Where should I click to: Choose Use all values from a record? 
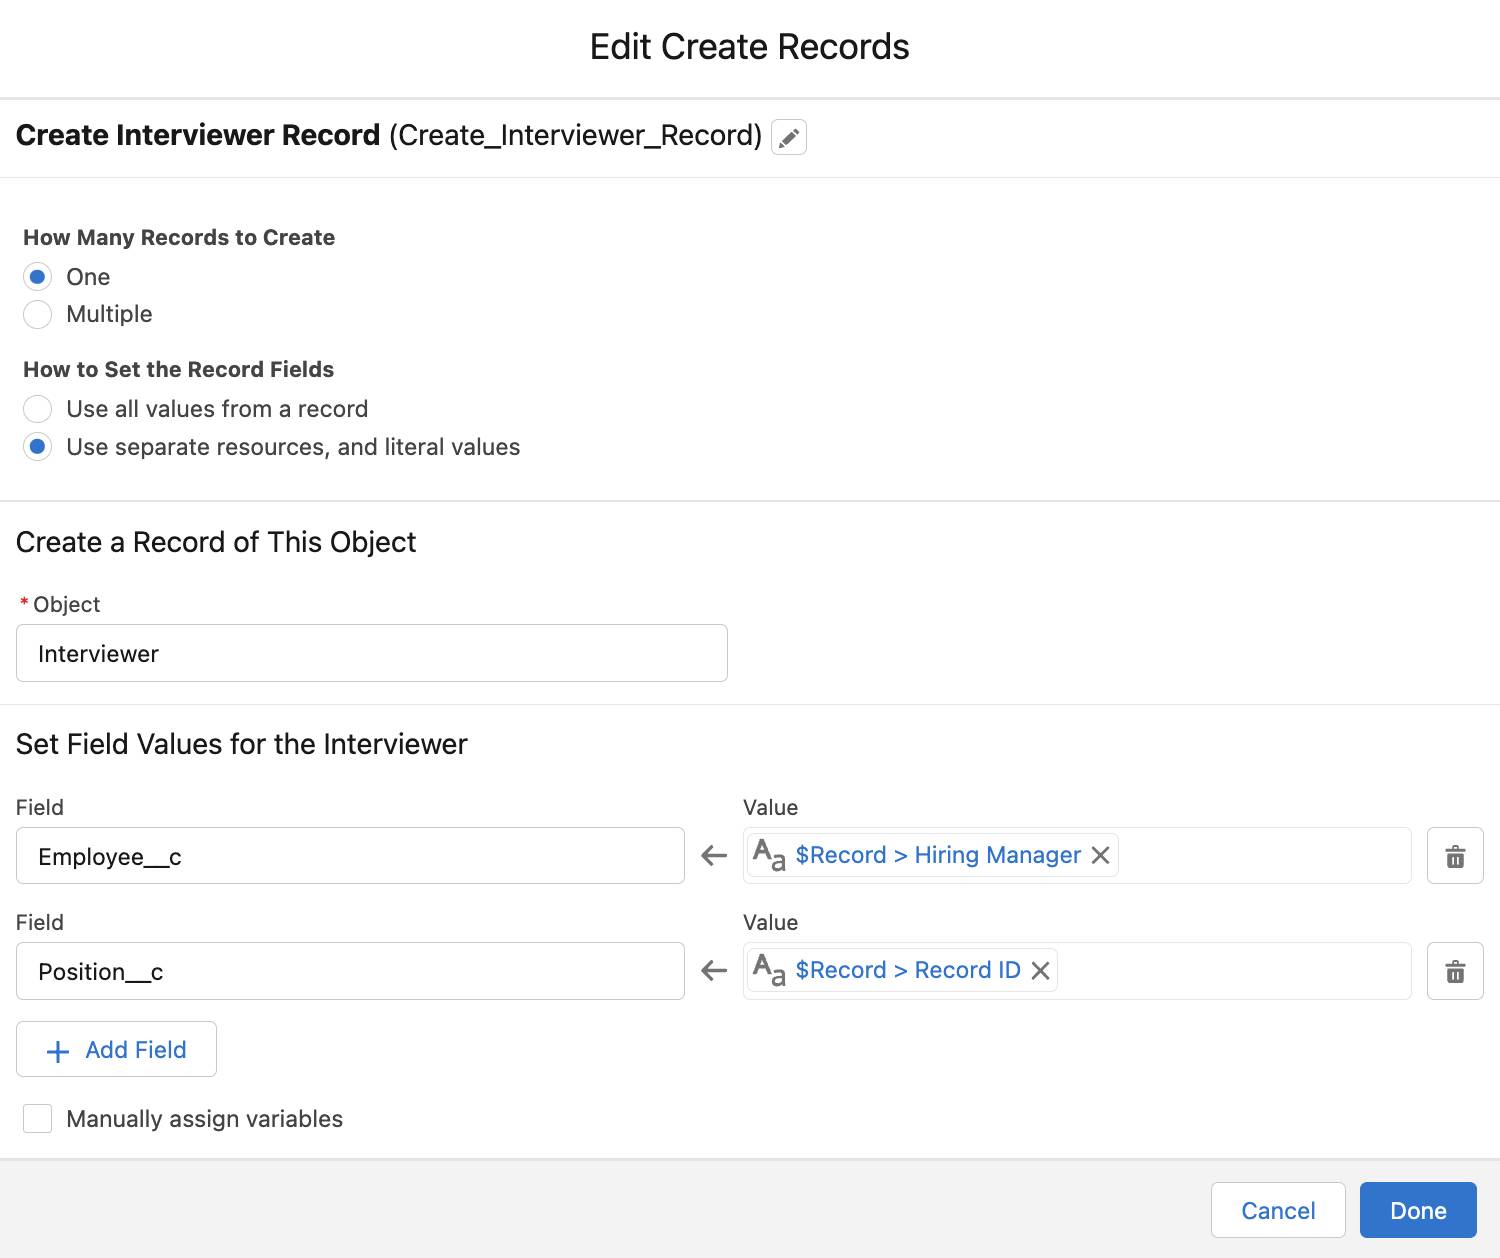coord(37,409)
